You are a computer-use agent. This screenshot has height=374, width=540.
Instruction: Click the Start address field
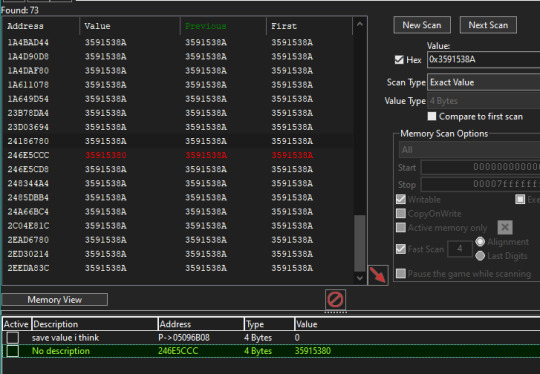pos(480,167)
